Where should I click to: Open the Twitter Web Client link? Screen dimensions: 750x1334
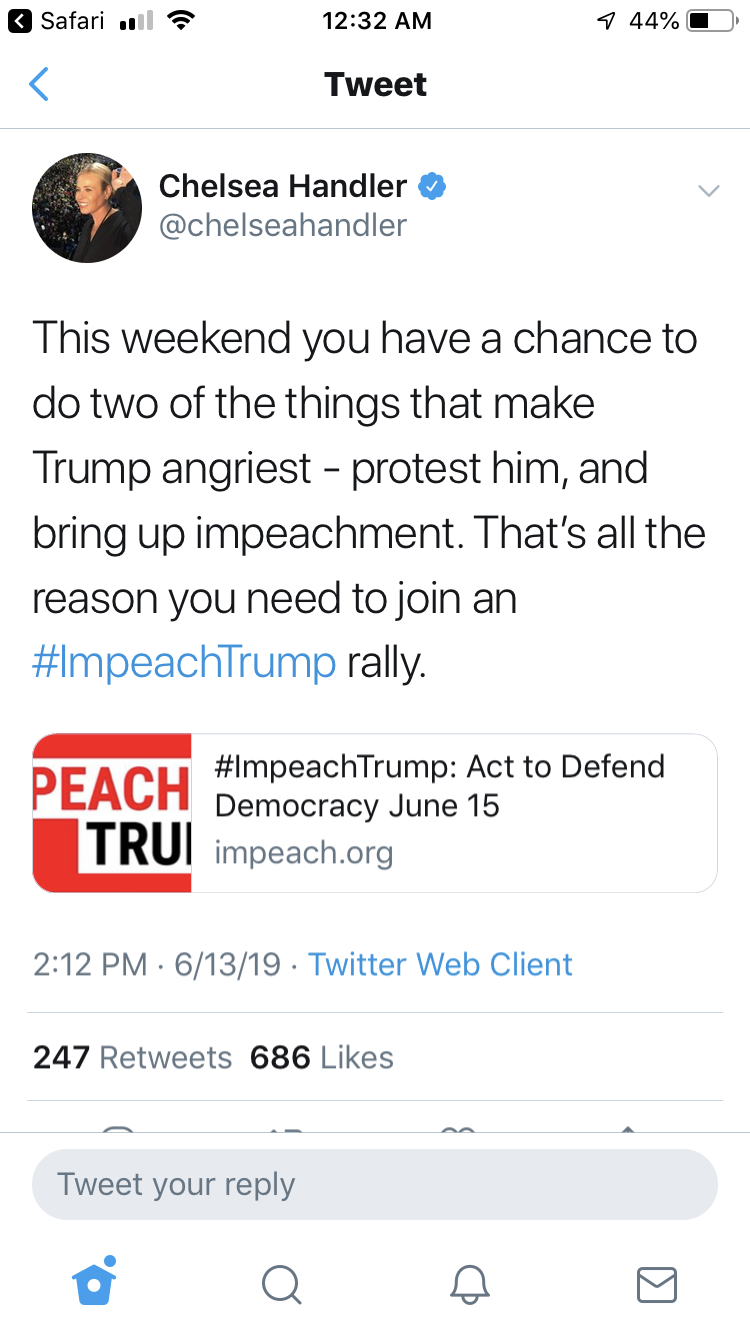pos(440,964)
